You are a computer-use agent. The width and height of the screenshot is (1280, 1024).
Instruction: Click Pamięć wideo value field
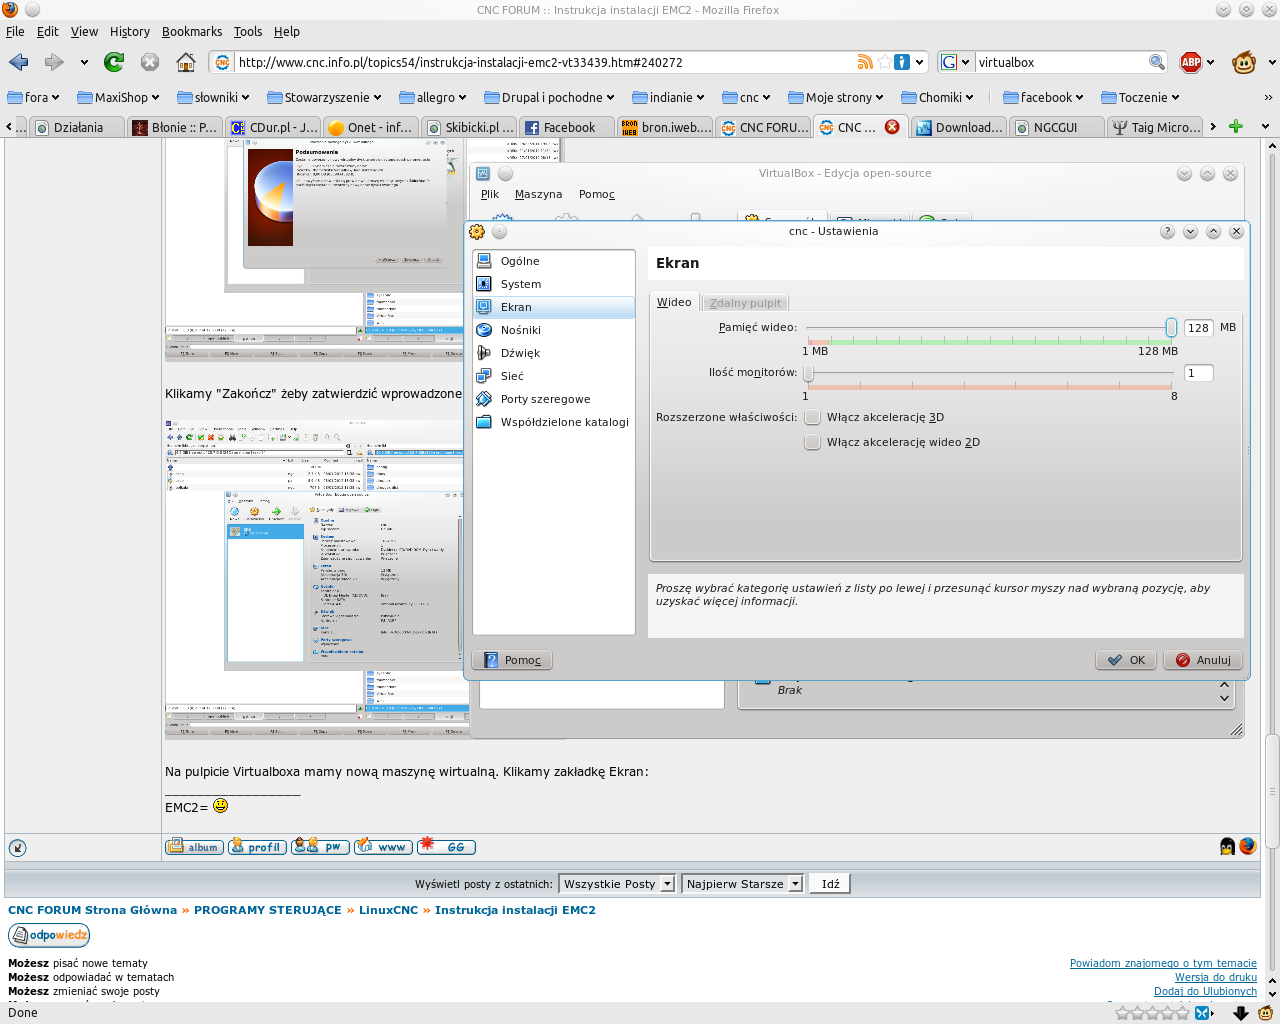tap(1198, 327)
